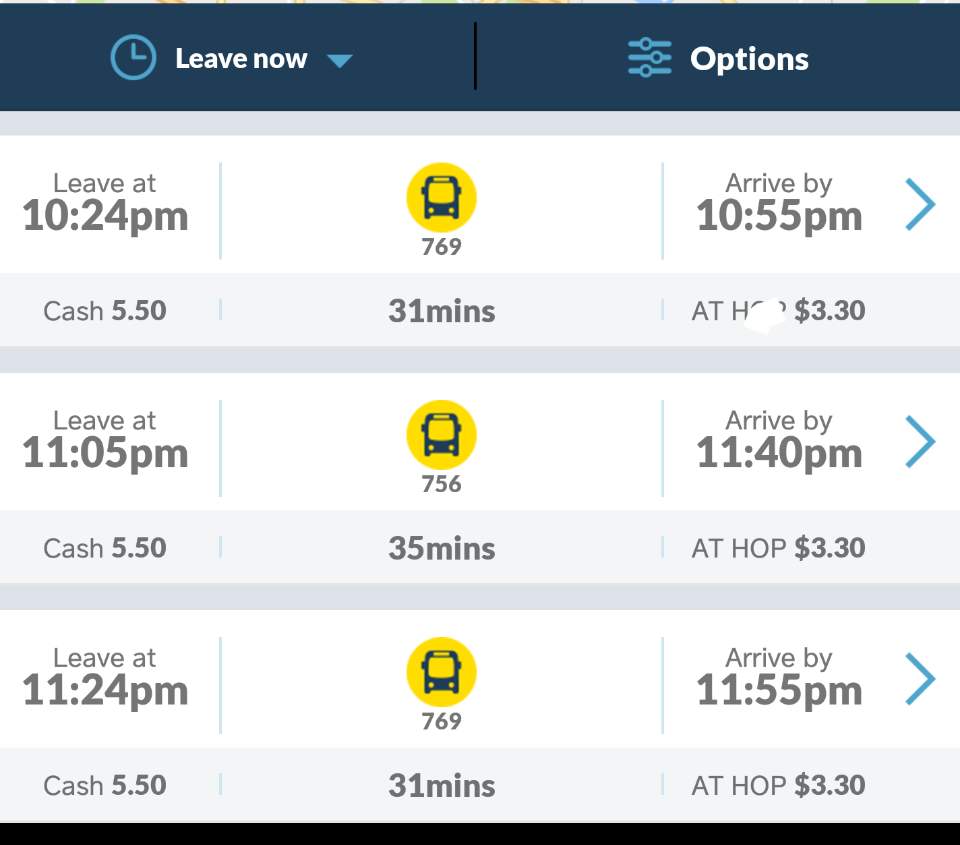Open details chevron for 10:55pm arrival
Screen dimensions: 960x845
(x=919, y=205)
